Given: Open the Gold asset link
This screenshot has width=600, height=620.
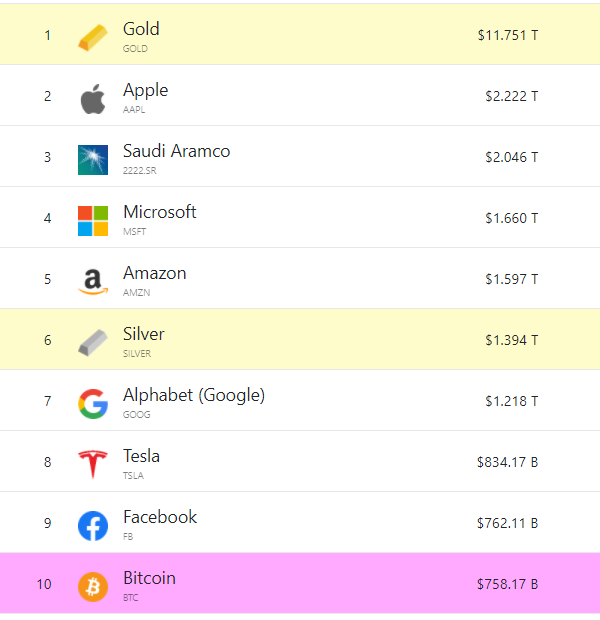Looking at the screenshot, I should click(x=141, y=29).
